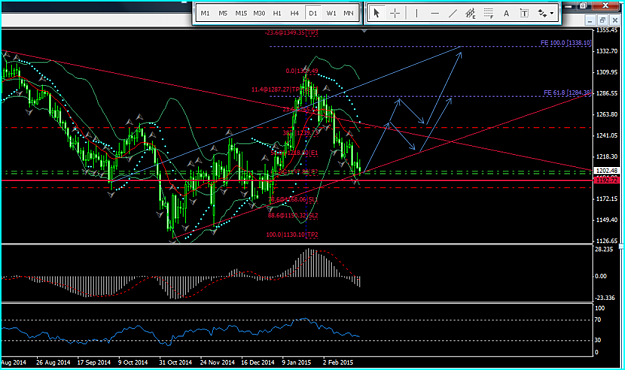
Task: Click the 1332.70 price scale value
Action: pos(607,51)
